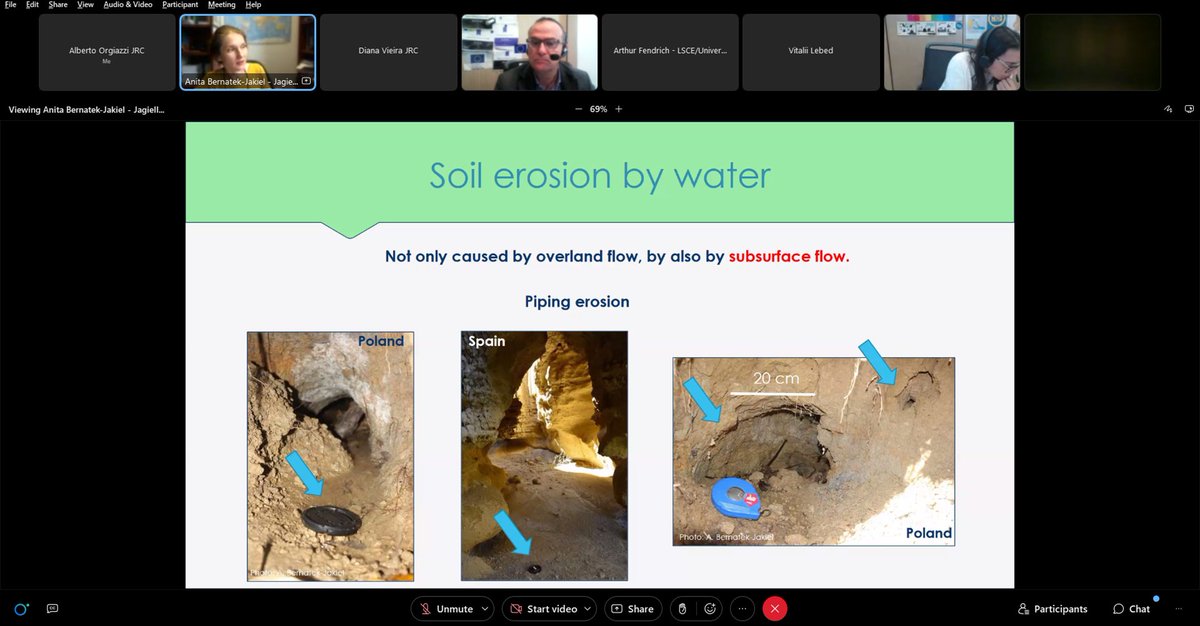Open the View menu

[x=86, y=5]
